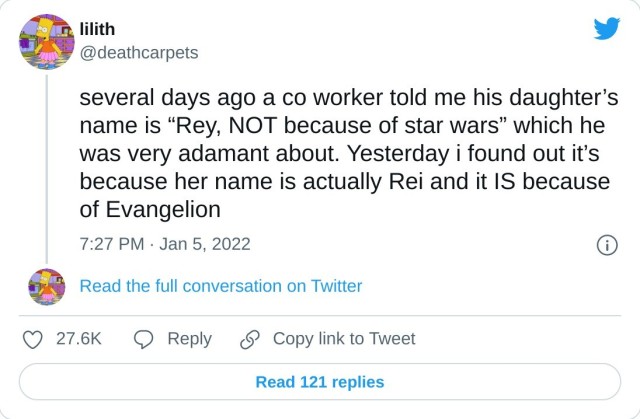This screenshot has width=640, height=419.
Task: Click small avatar beside full conversation link
Action: [x=44, y=286]
